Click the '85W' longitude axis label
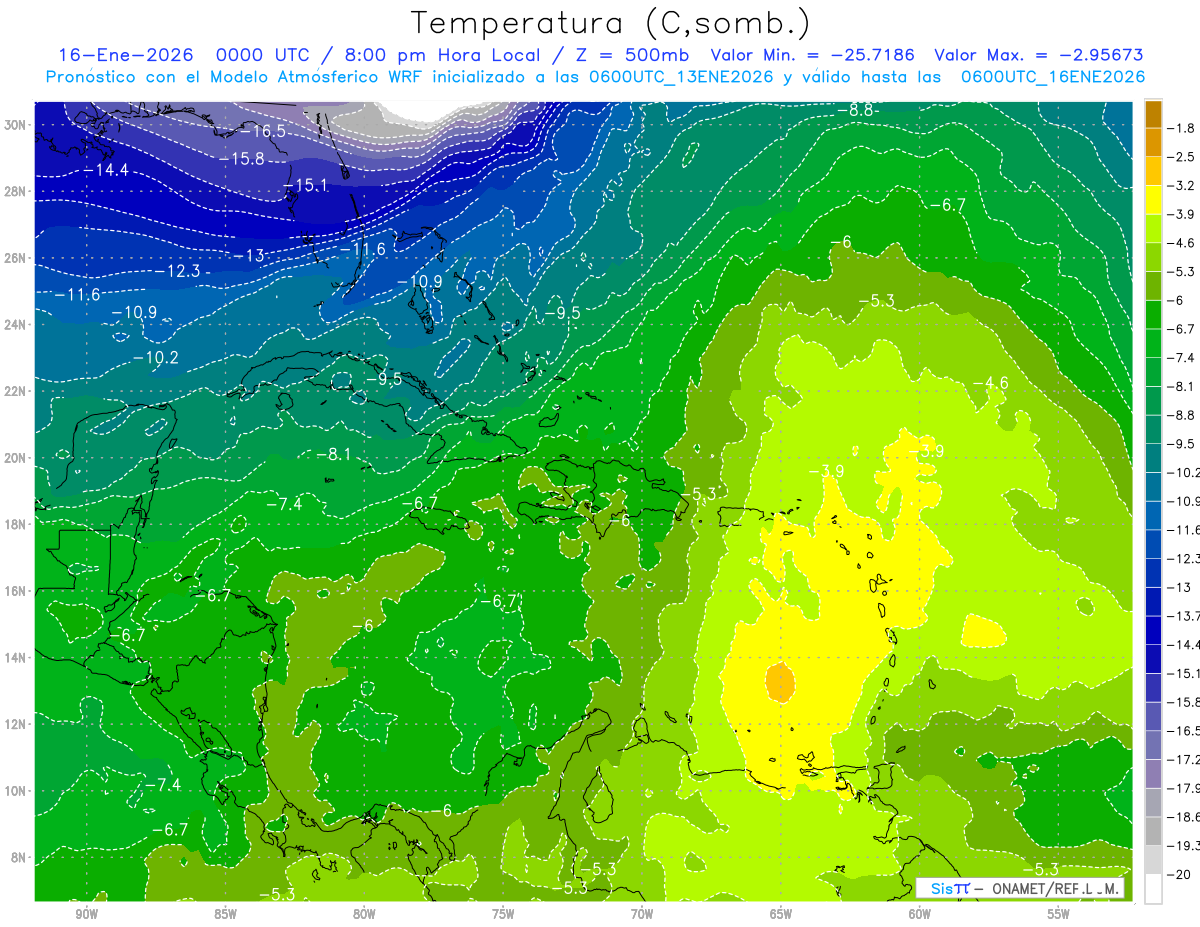 [225, 914]
